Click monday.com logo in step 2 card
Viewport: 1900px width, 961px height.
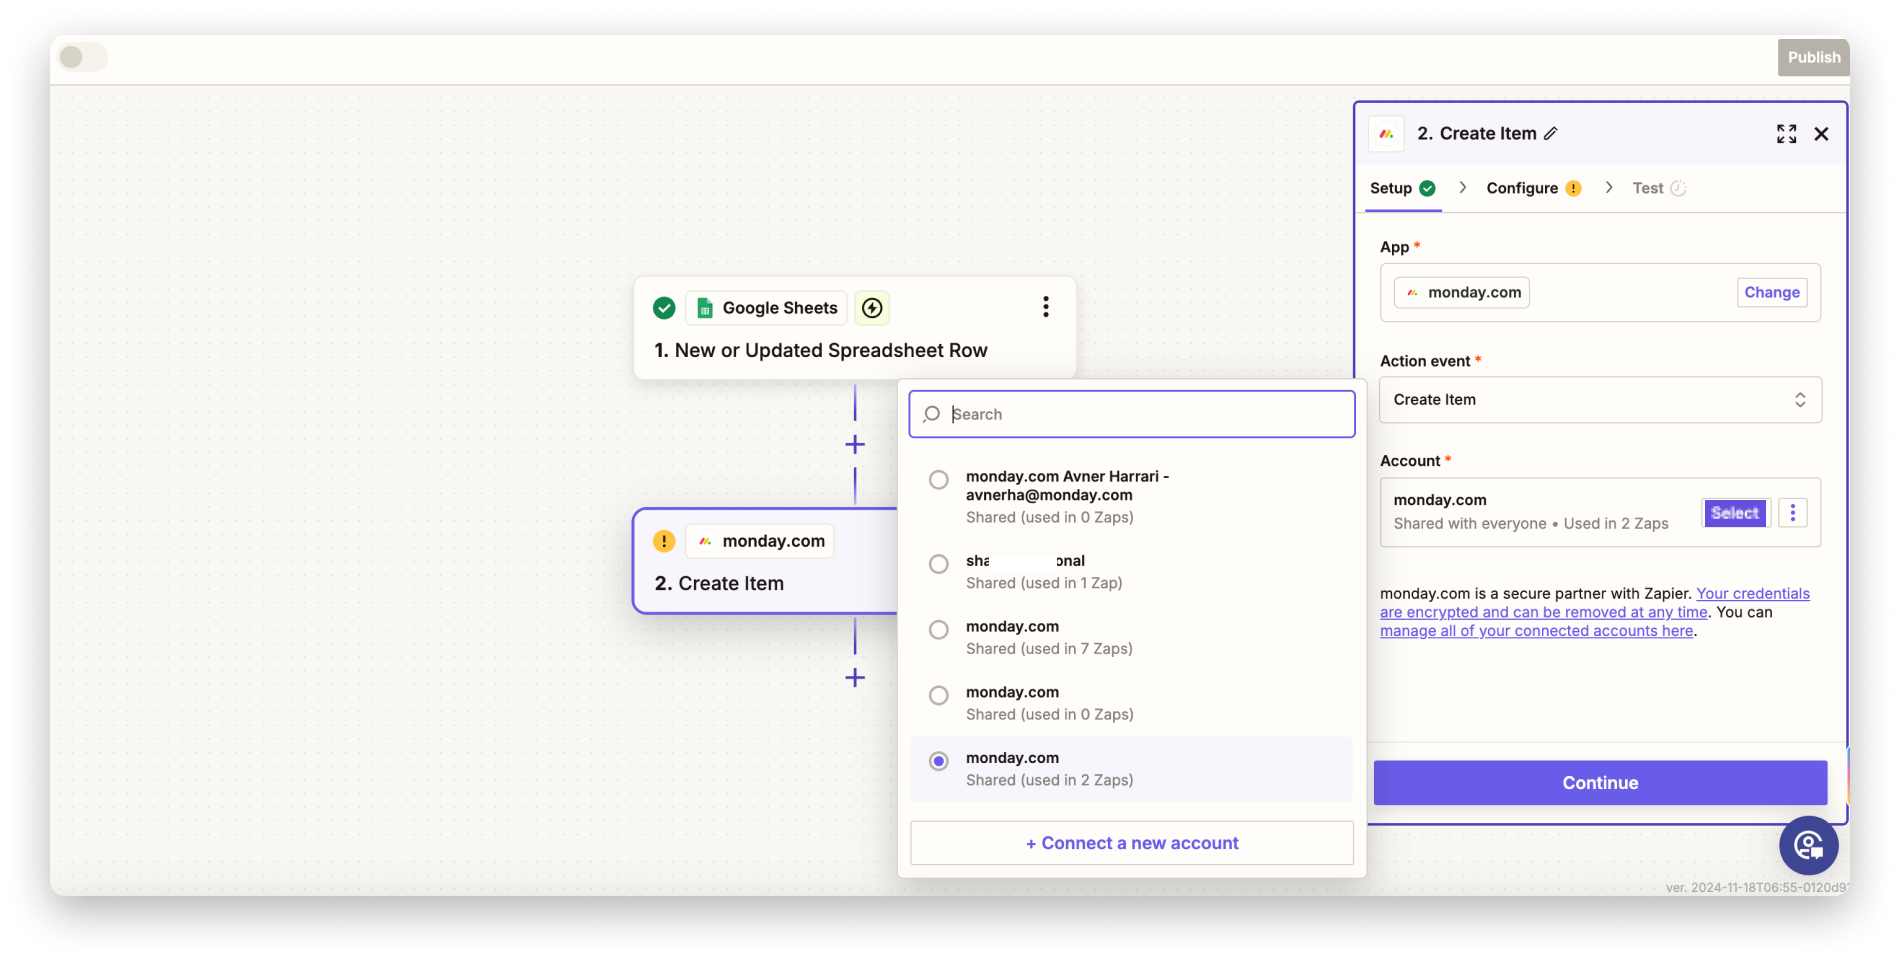point(705,541)
